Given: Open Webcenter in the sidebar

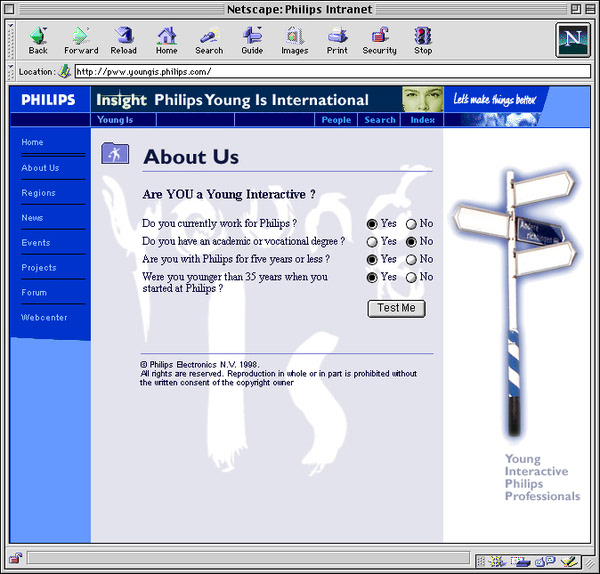Looking at the screenshot, I should pos(44,317).
